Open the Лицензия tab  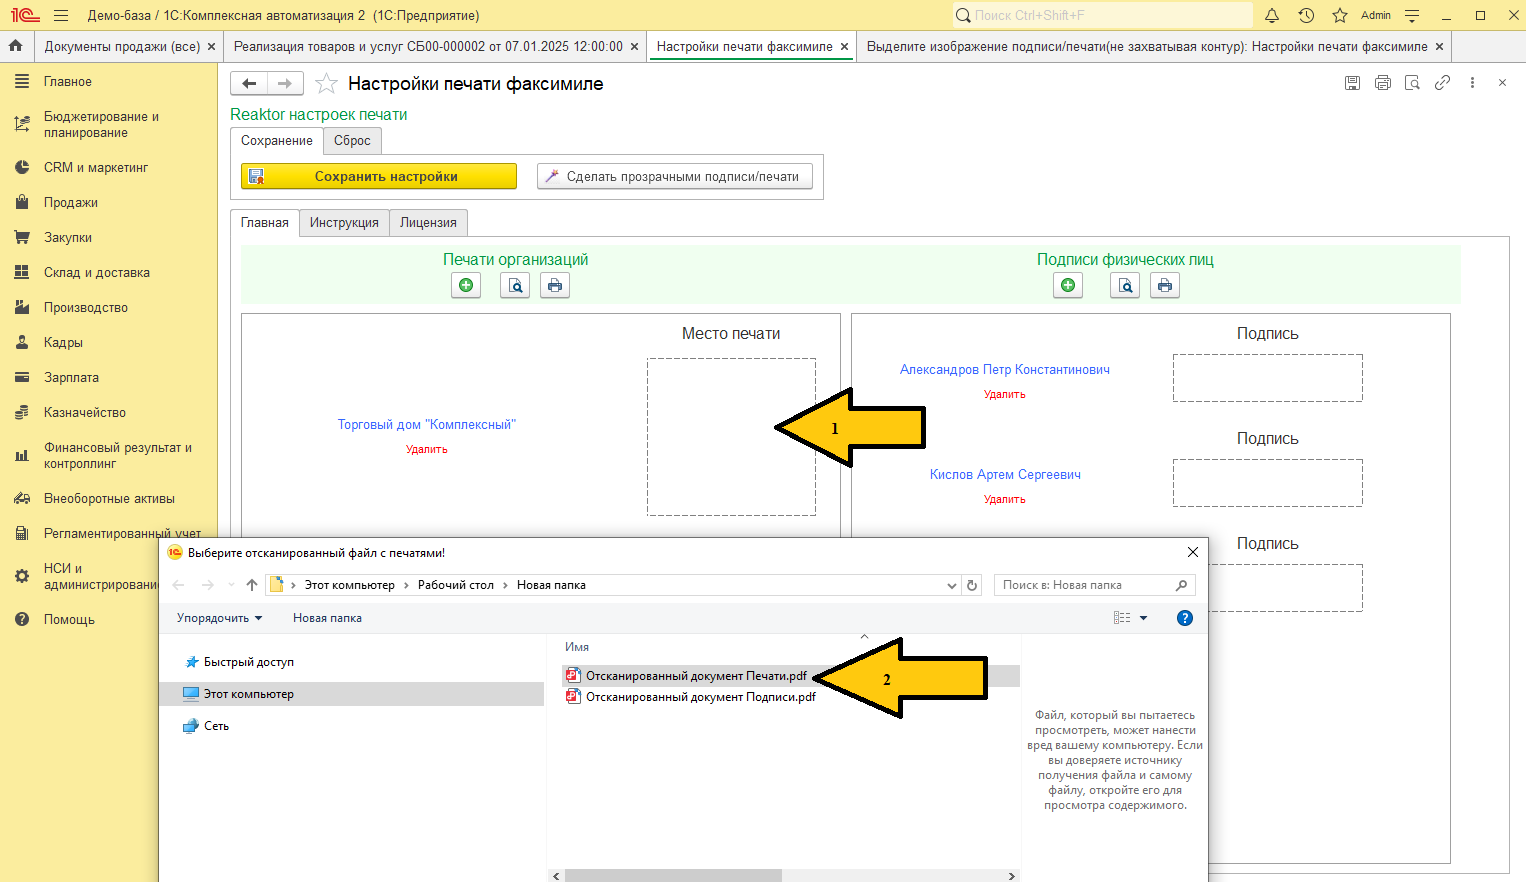[428, 223]
